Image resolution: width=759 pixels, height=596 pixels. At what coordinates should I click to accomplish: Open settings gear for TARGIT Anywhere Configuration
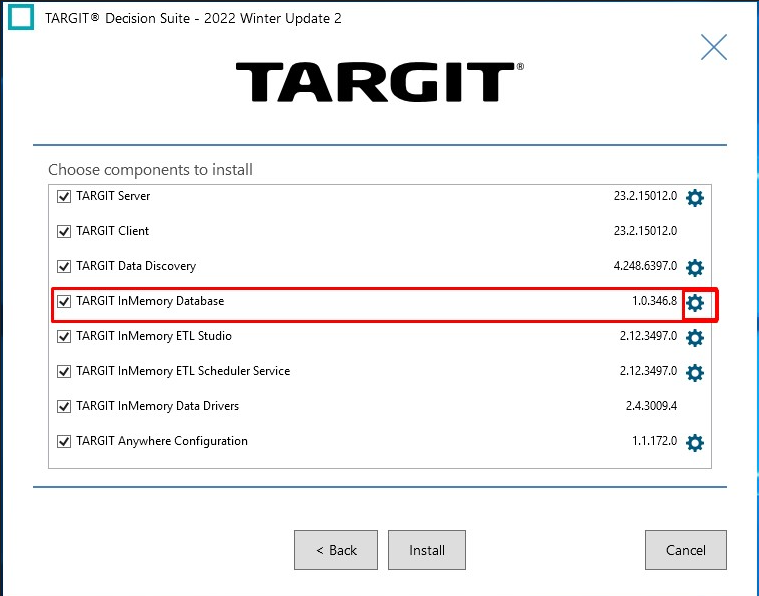click(x=695, y=443)
